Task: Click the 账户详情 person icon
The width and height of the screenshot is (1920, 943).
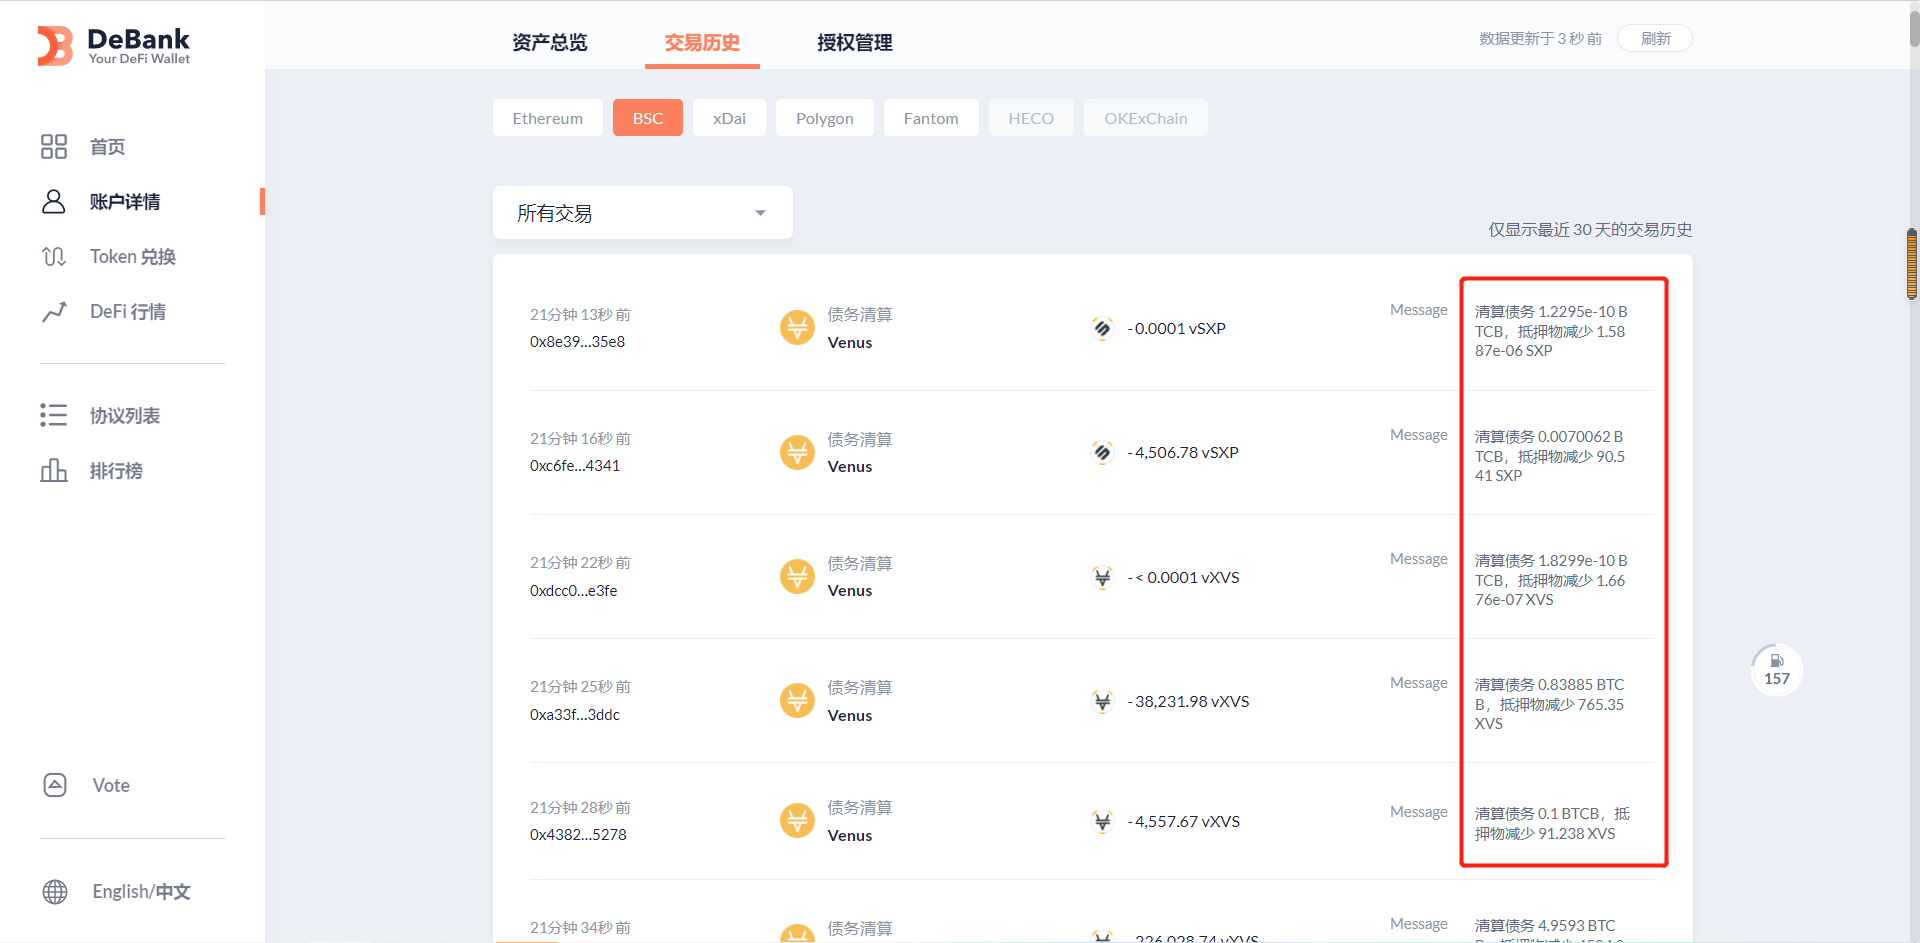Action: (54, 202)
